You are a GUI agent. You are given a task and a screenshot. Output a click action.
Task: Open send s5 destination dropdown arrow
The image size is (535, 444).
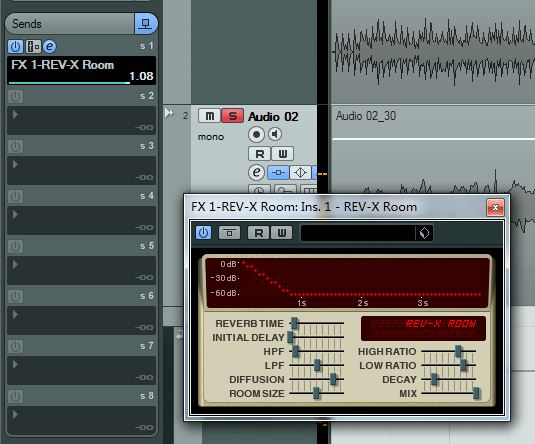point(15,264)
